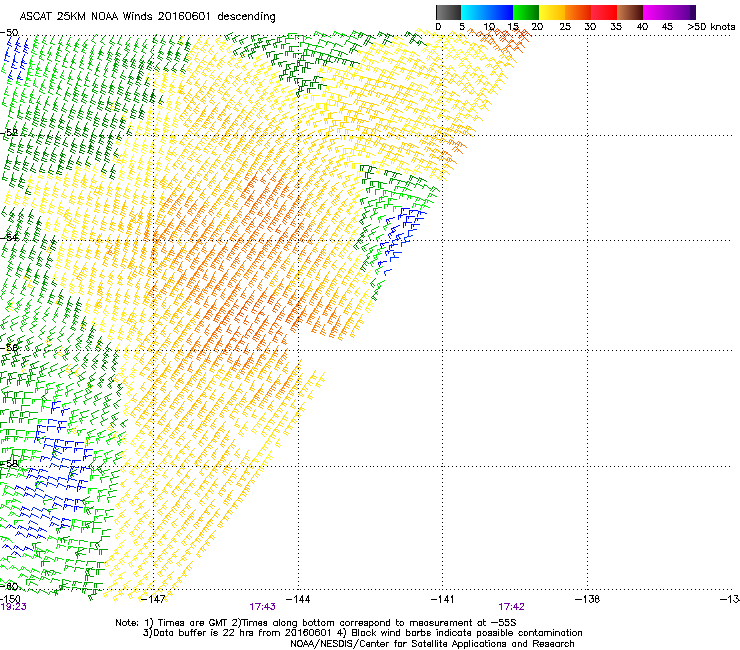
Task: Click the -50 latitude label
Action: pos(9,33)
